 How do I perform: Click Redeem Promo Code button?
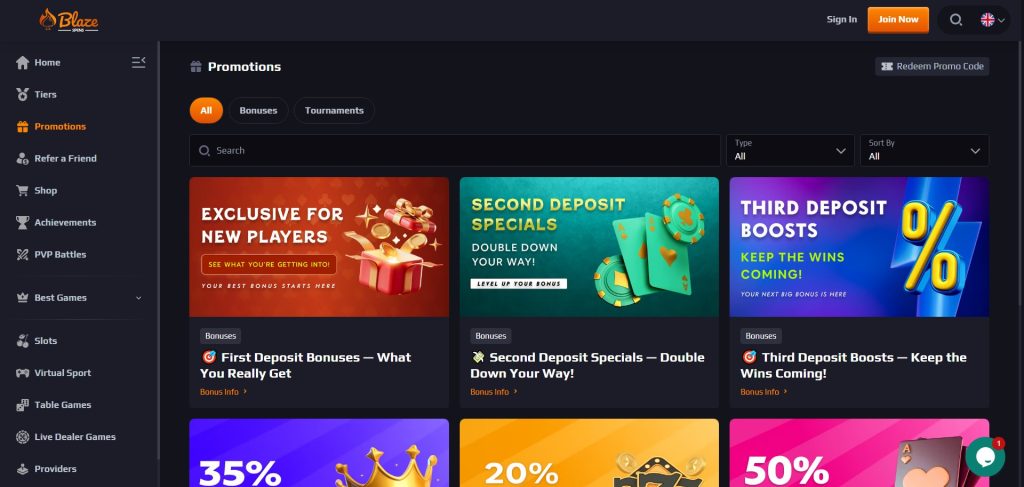[x=932, y=67]
